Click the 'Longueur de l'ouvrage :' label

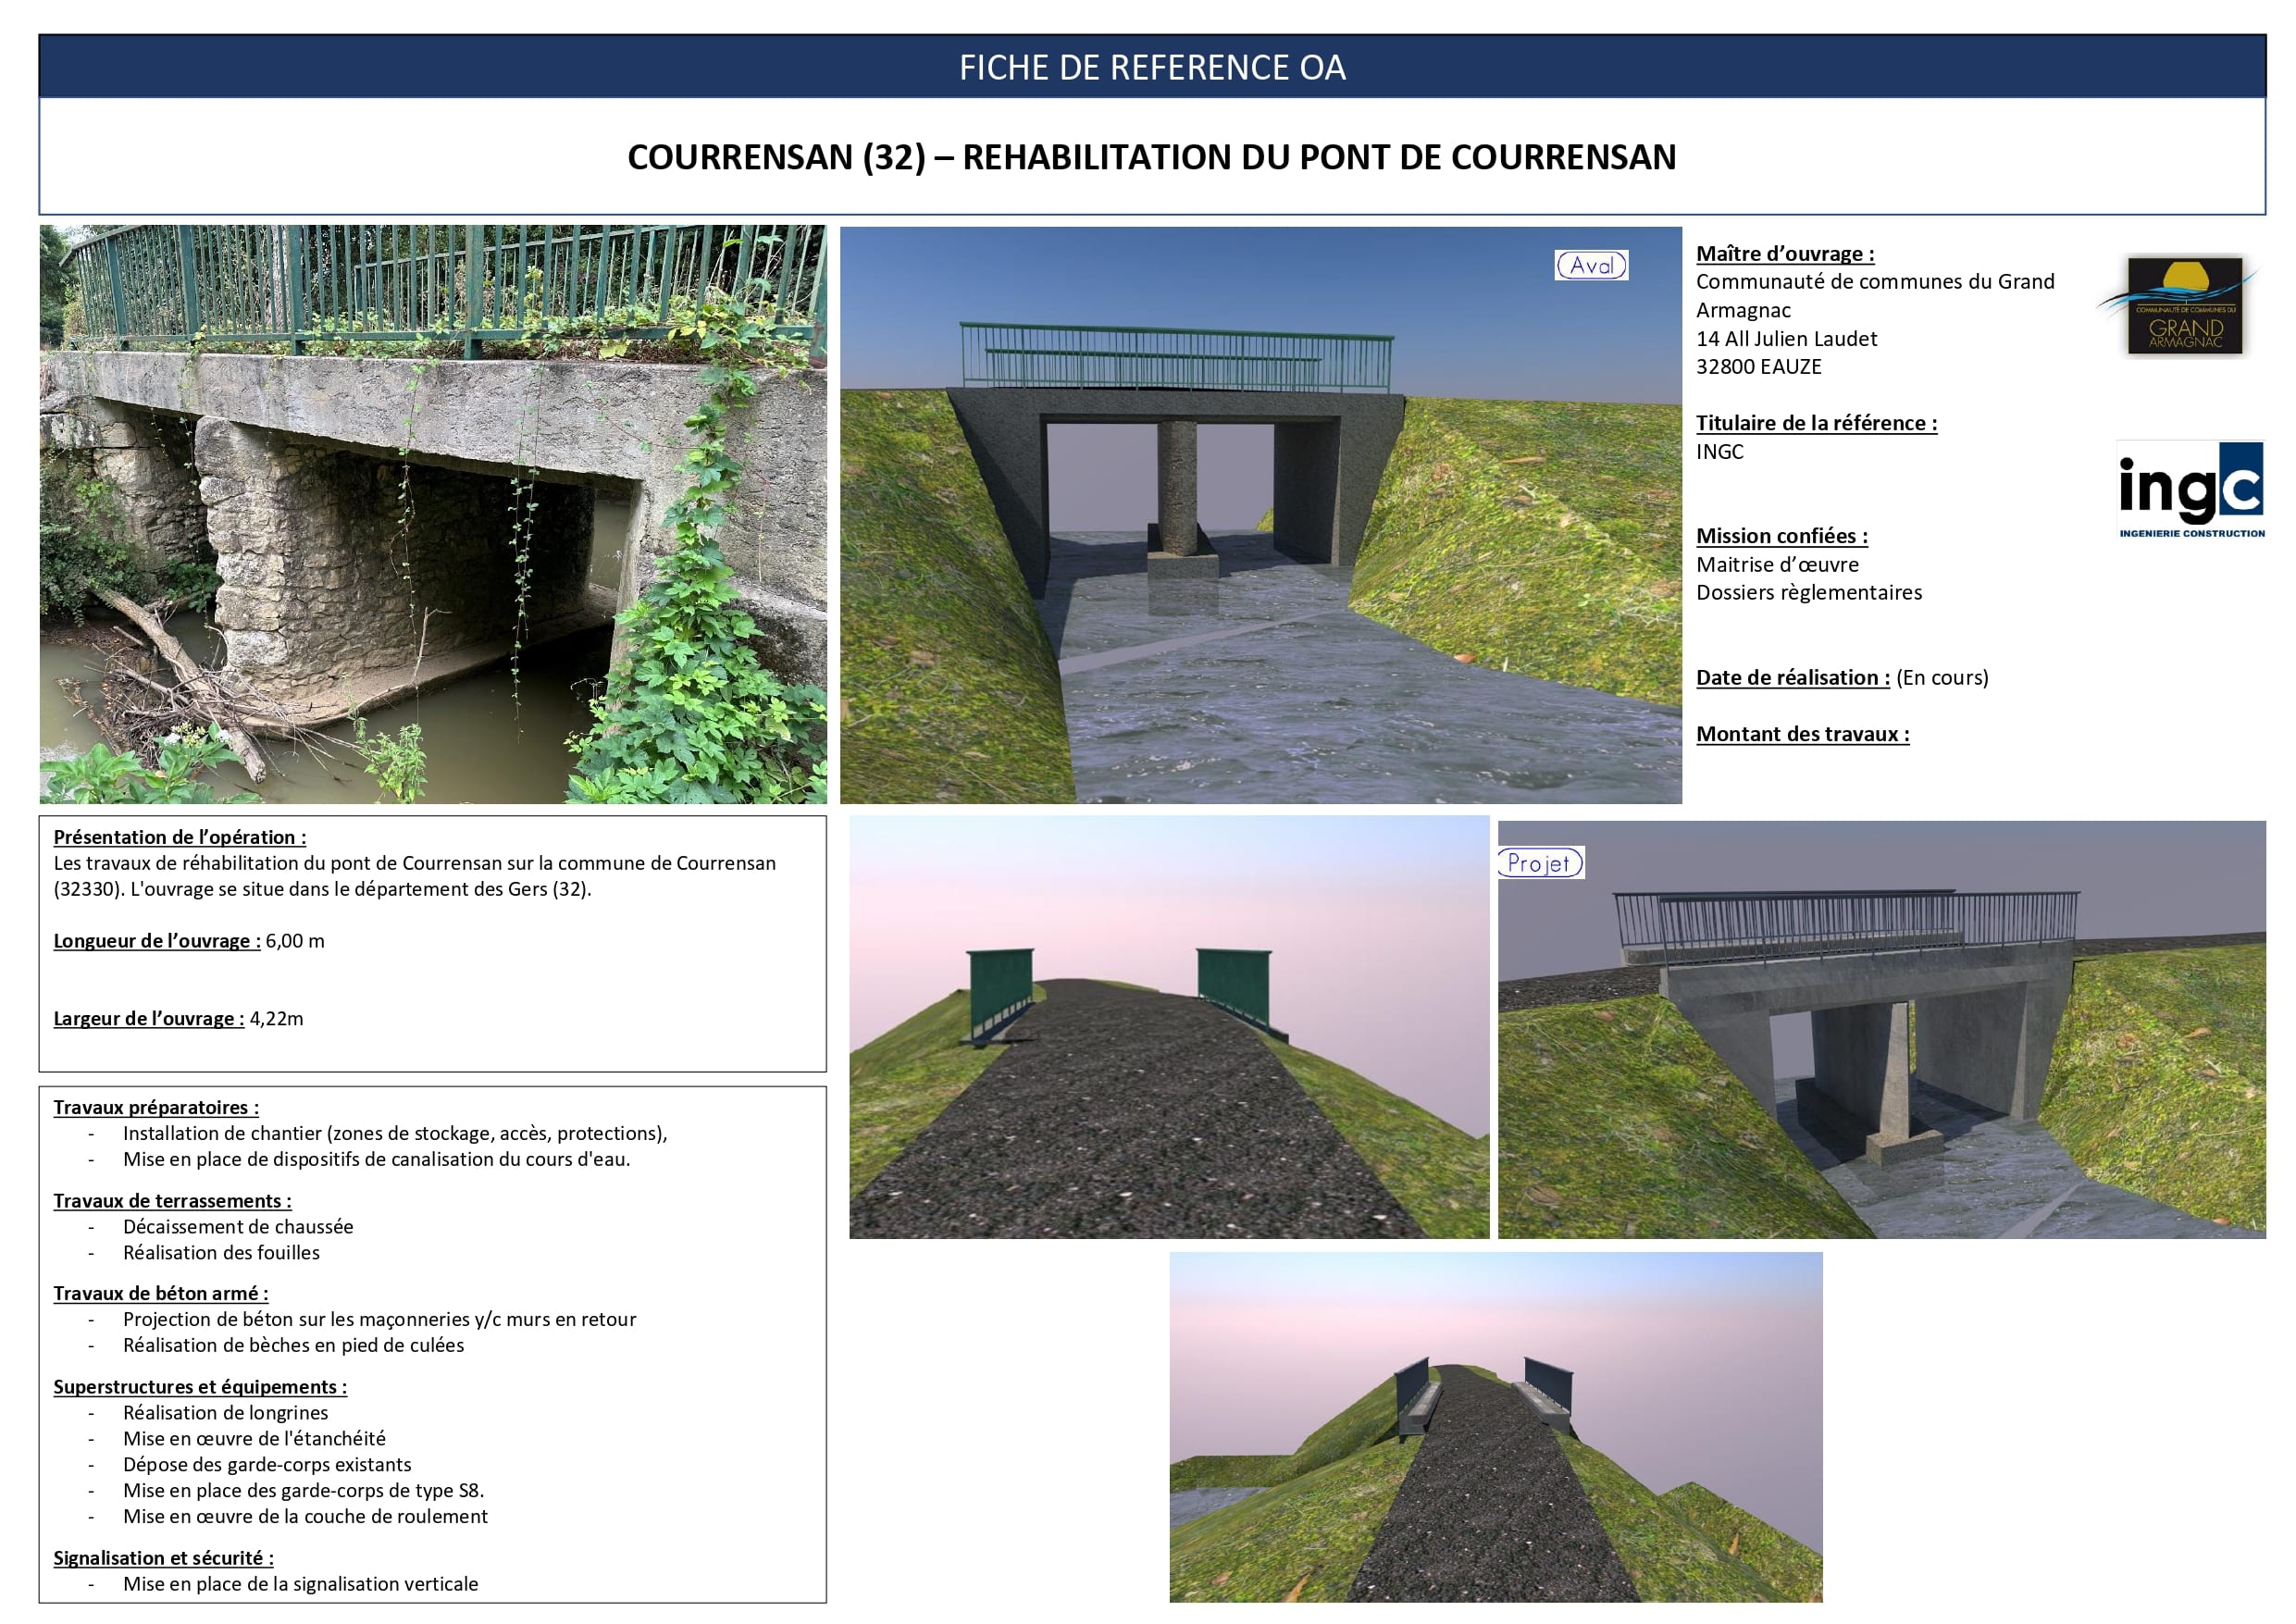[x=157, y=941]
